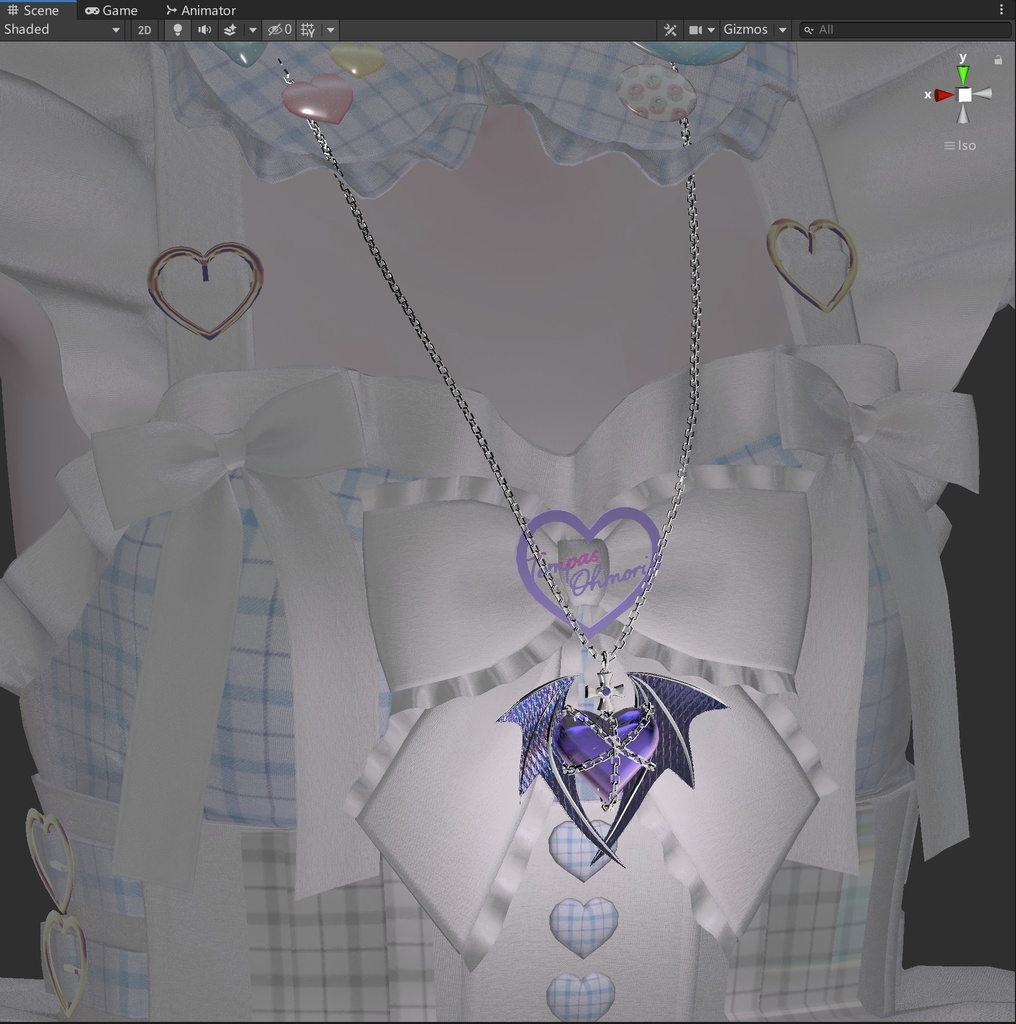
Task: Click the scene gizmo lock padlock icon
Action: pyautogui.click(x=997, y=60)
